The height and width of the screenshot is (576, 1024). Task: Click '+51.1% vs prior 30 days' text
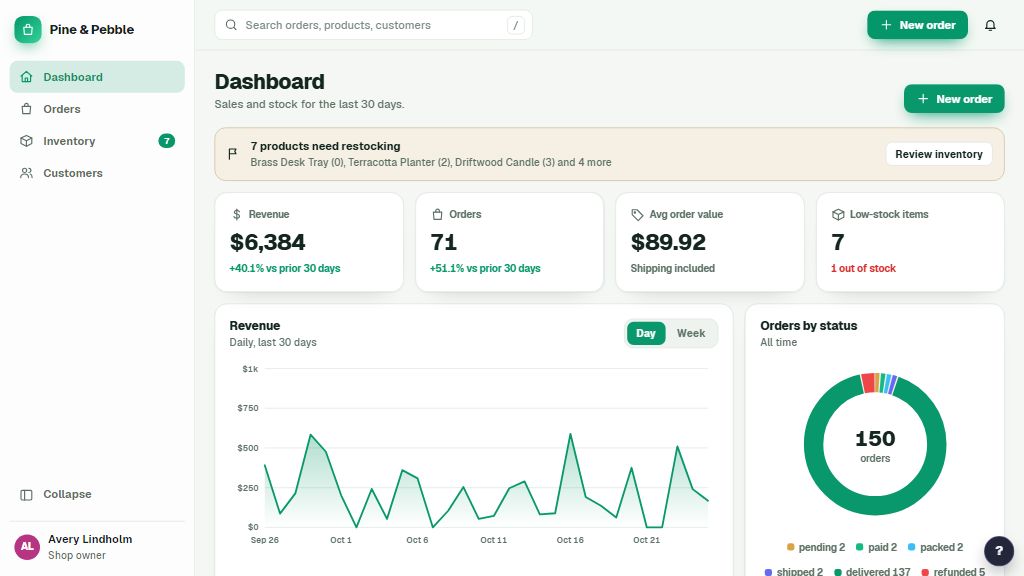[485, 268]
